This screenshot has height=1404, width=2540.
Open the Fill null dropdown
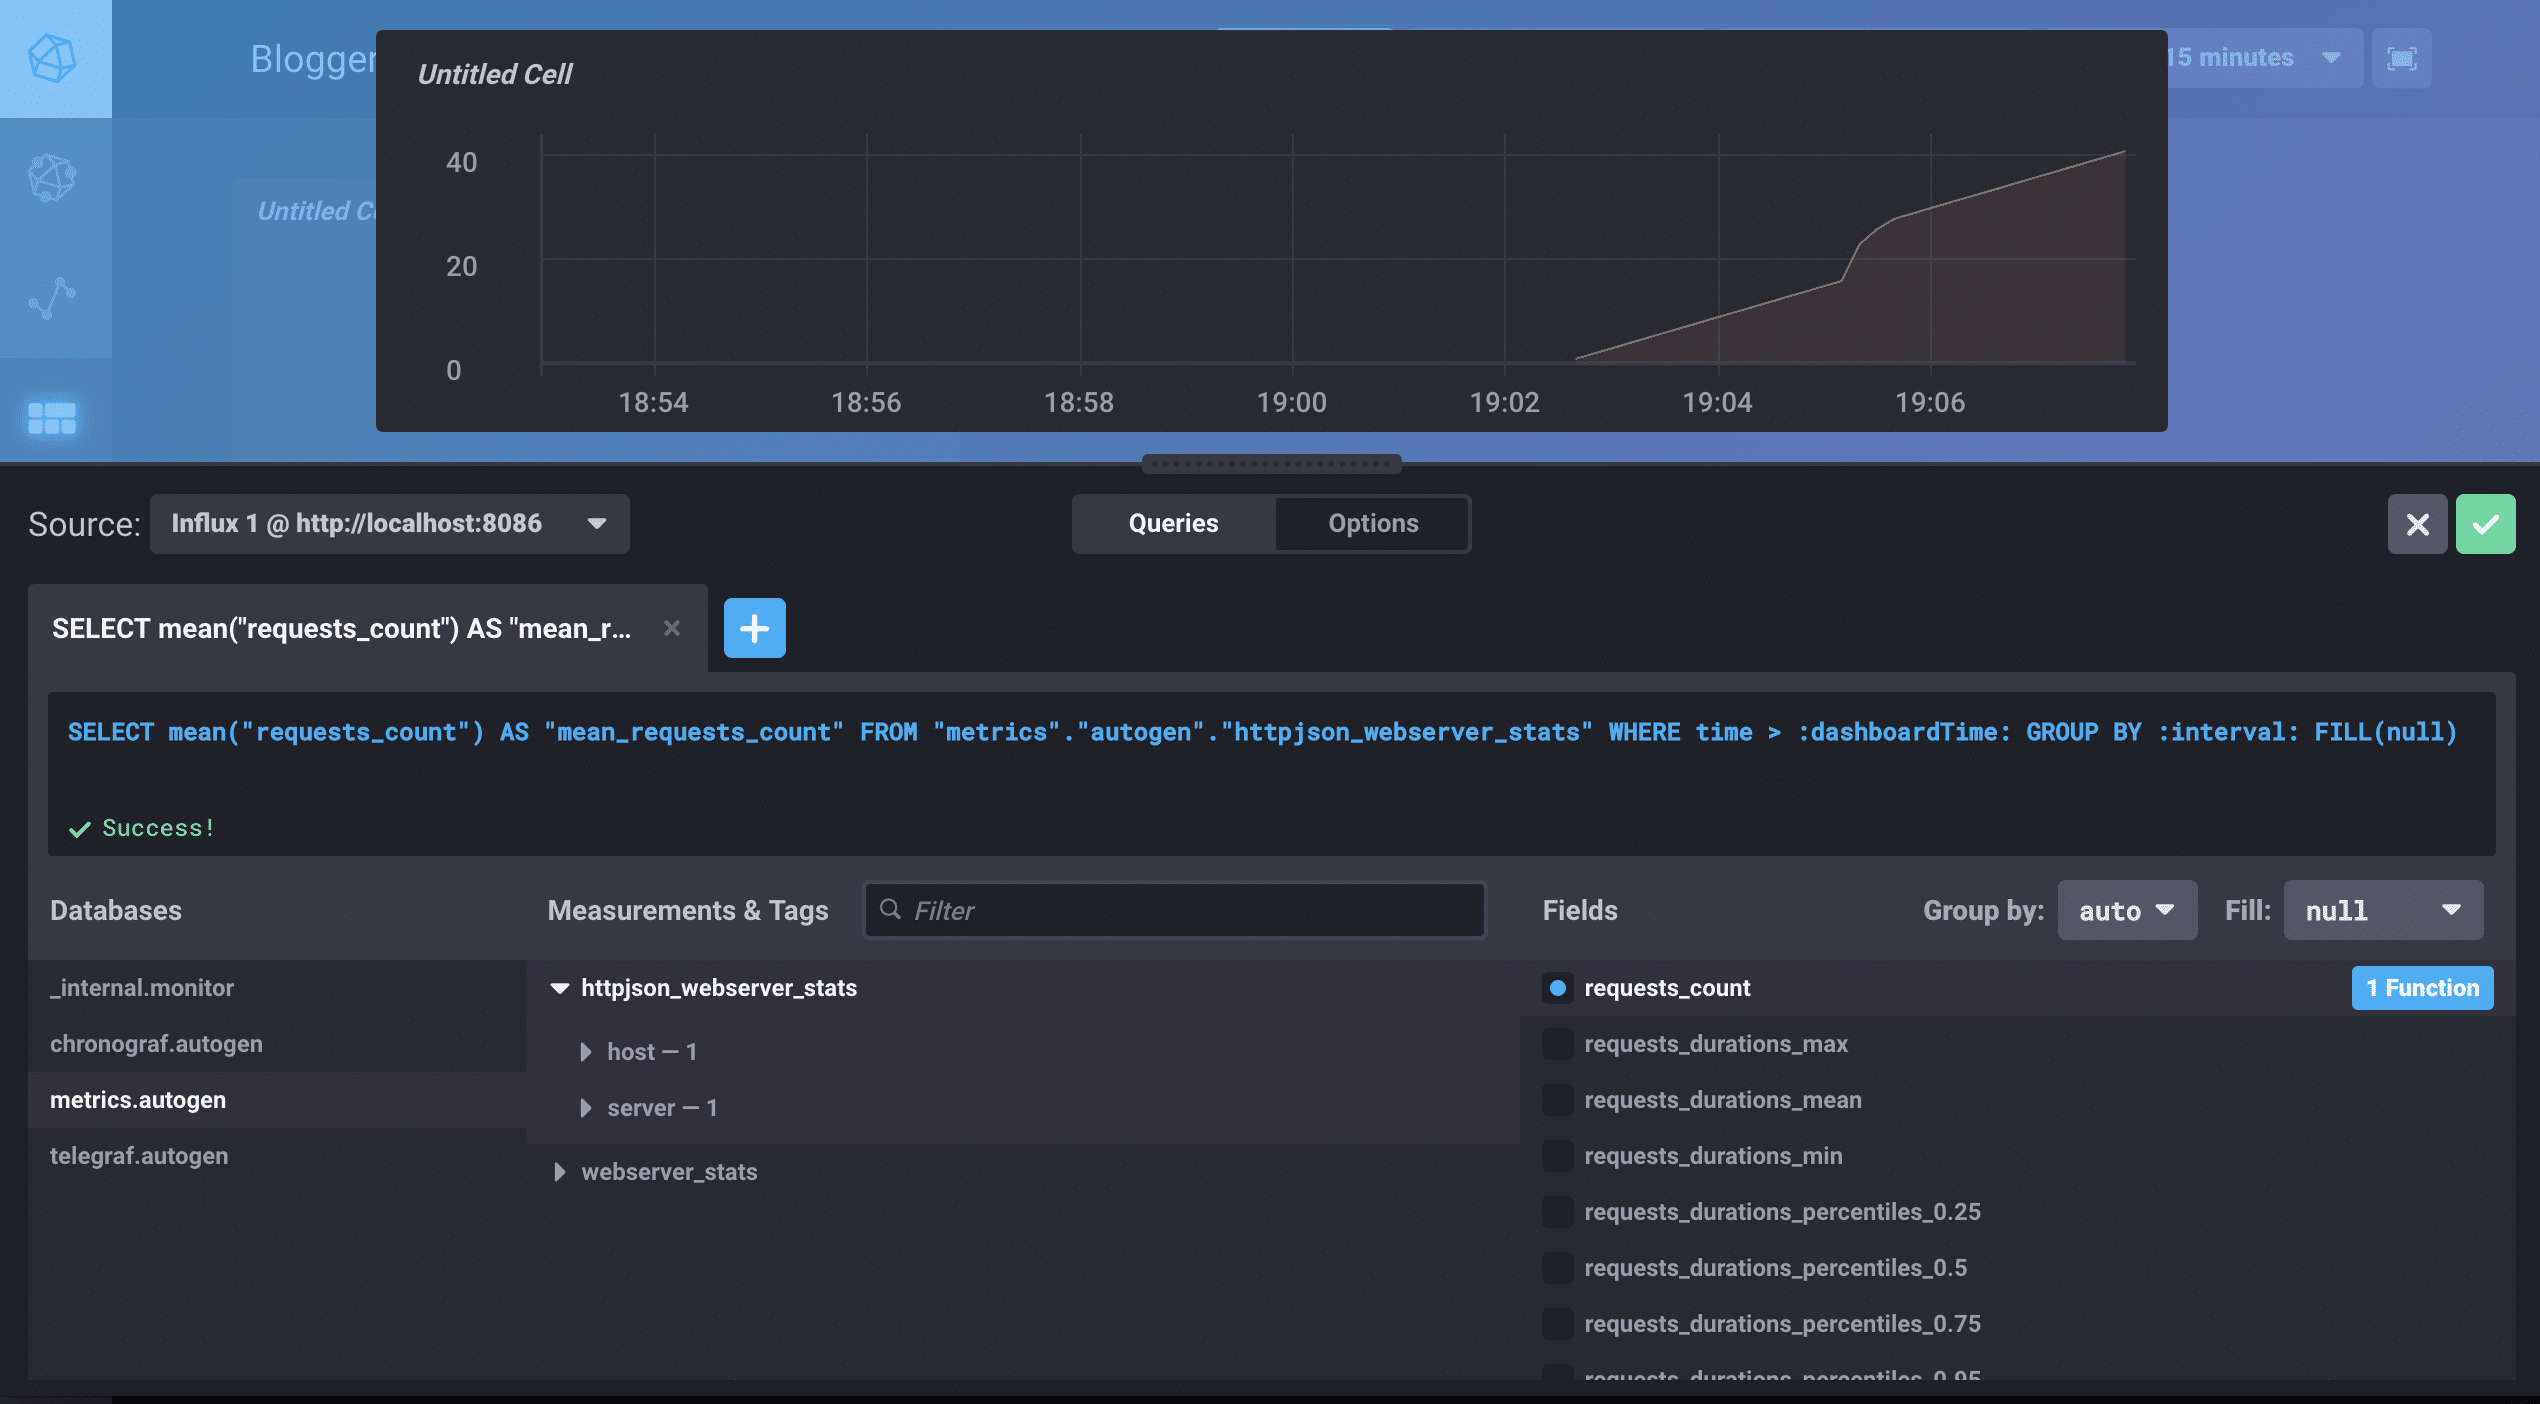click(x=2382, y=910)
